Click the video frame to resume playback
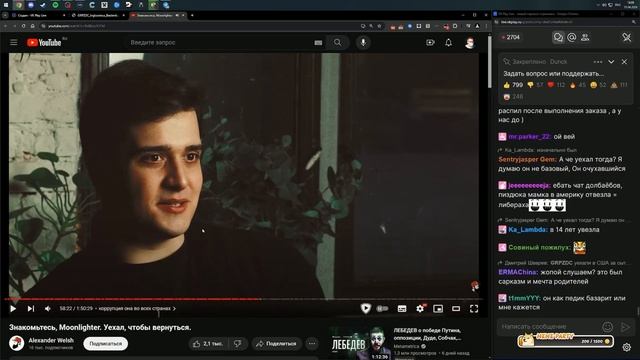The image size is (640, 360). (244, 176)
